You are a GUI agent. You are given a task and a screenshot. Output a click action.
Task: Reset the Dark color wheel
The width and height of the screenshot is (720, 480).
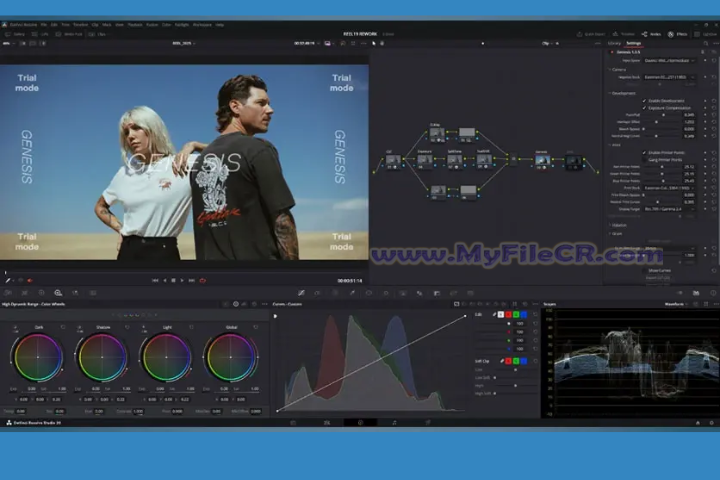[63, 327]
